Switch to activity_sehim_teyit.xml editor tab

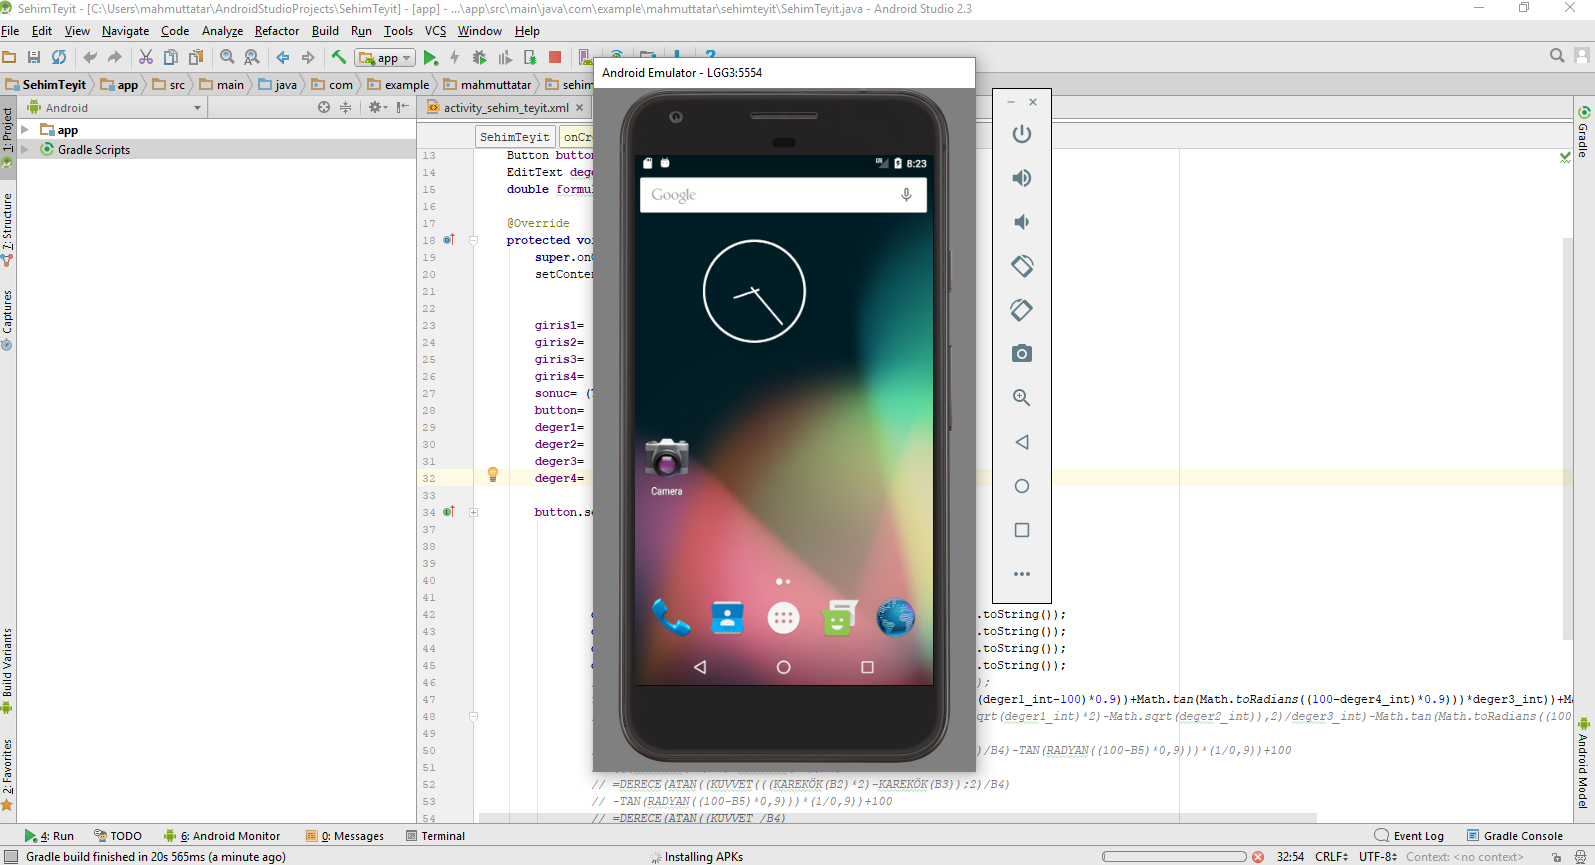506,108
